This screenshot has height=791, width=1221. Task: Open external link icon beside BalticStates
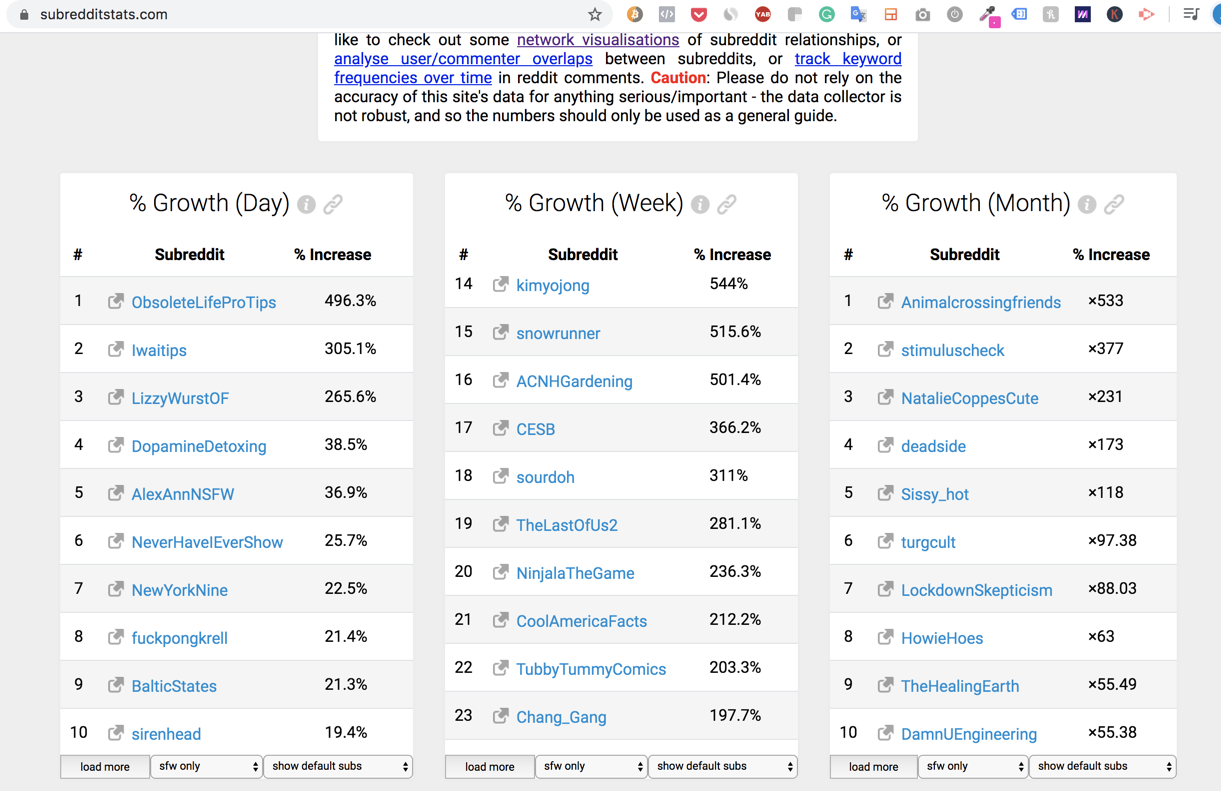pos(116,685)
